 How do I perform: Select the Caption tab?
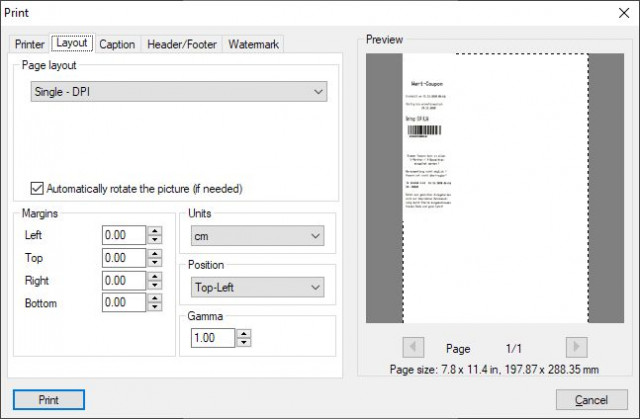(x=117, y=44)
